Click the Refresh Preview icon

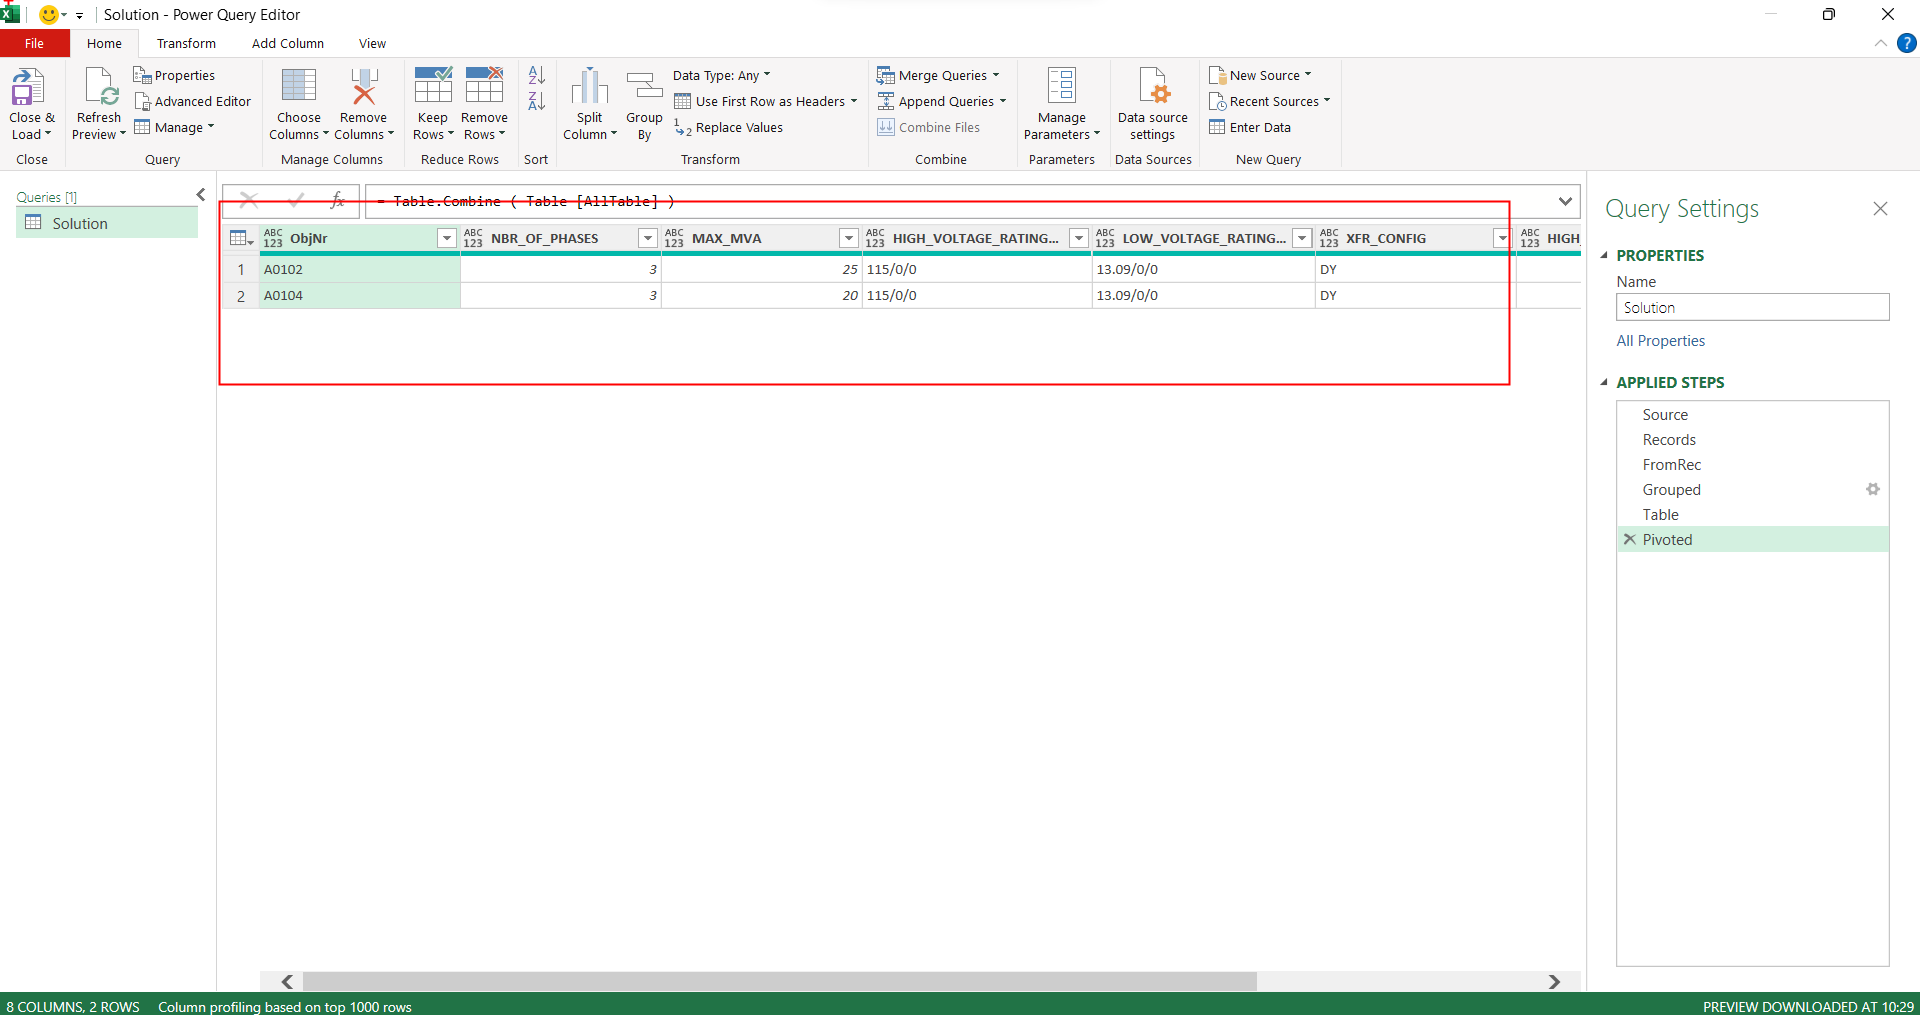point(100,87)
